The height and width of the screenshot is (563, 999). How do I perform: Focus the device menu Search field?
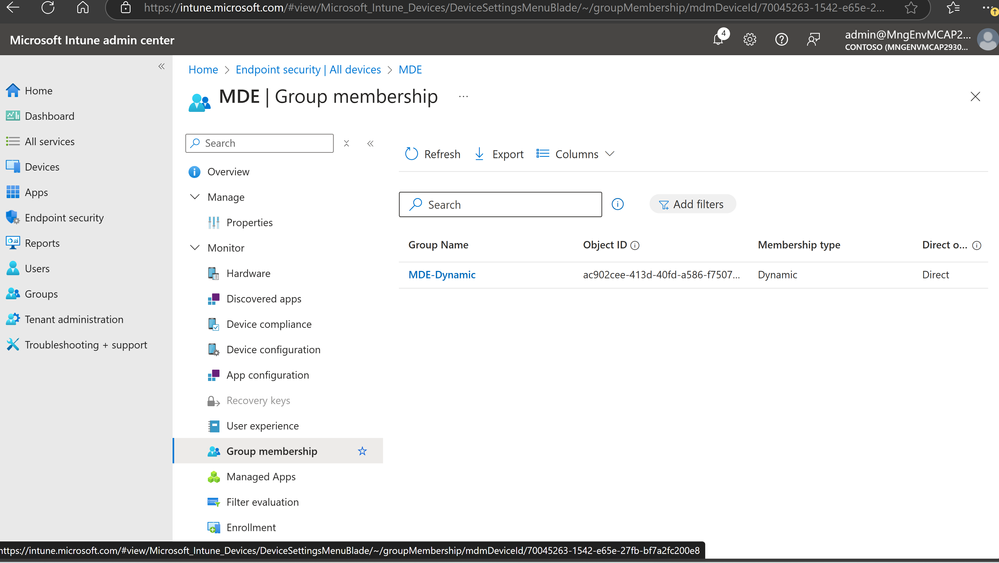tap(259, 143)
